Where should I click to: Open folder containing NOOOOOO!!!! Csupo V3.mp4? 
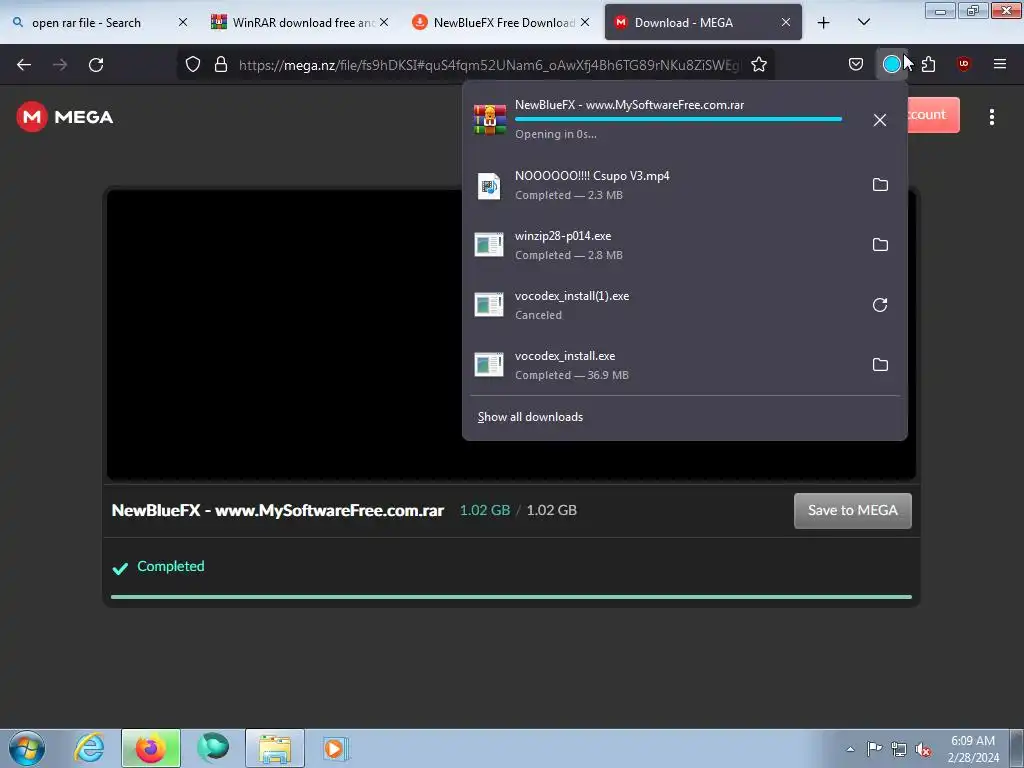[880, 185]
